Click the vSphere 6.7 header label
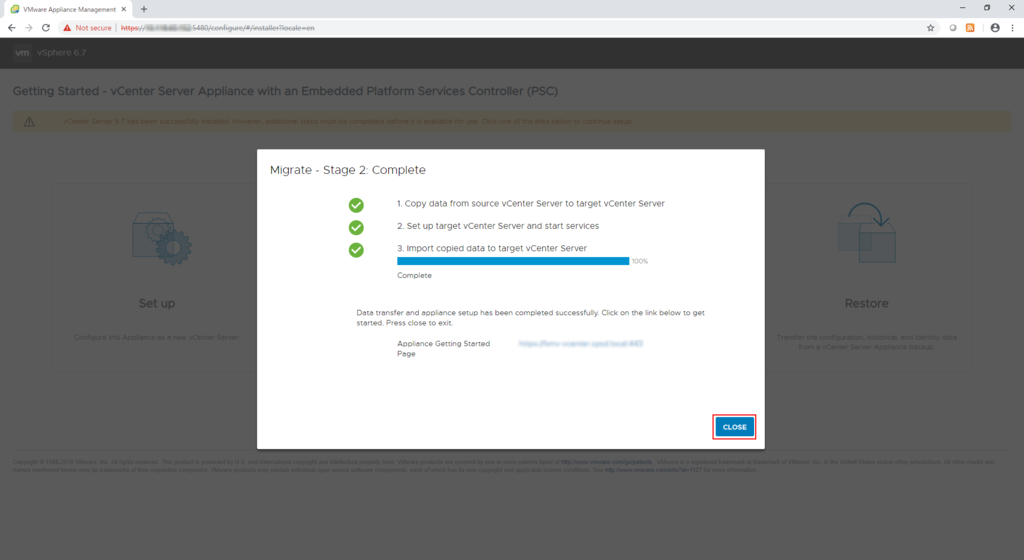 (61, 53)
